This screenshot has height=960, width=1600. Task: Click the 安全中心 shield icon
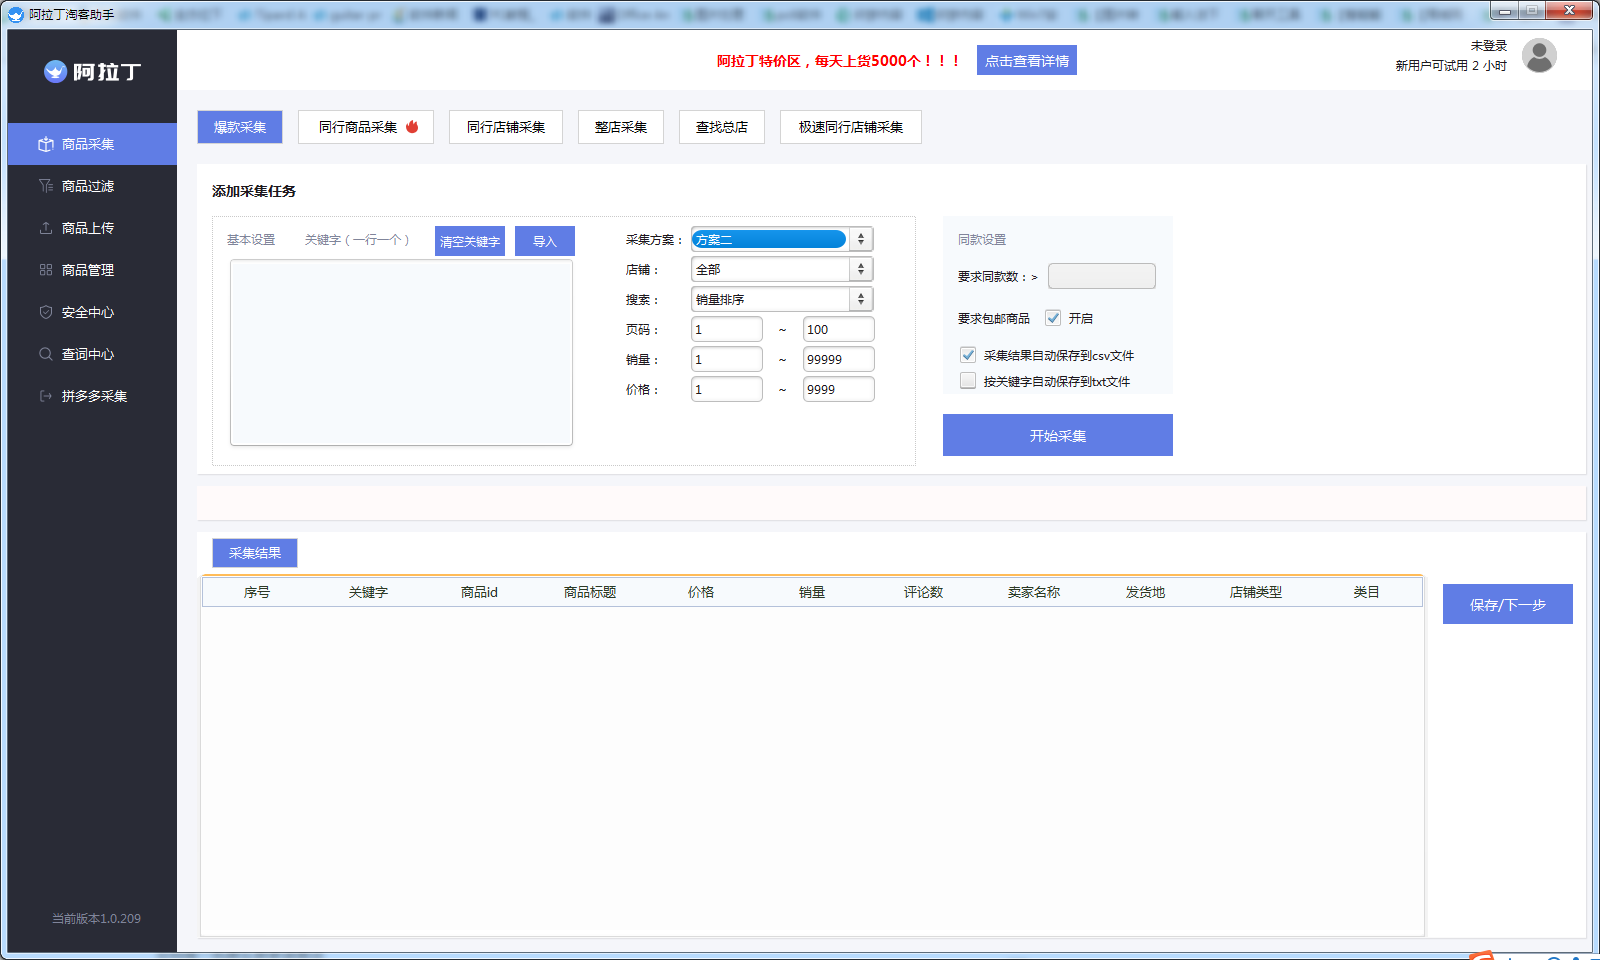click(x=46, y=312)
